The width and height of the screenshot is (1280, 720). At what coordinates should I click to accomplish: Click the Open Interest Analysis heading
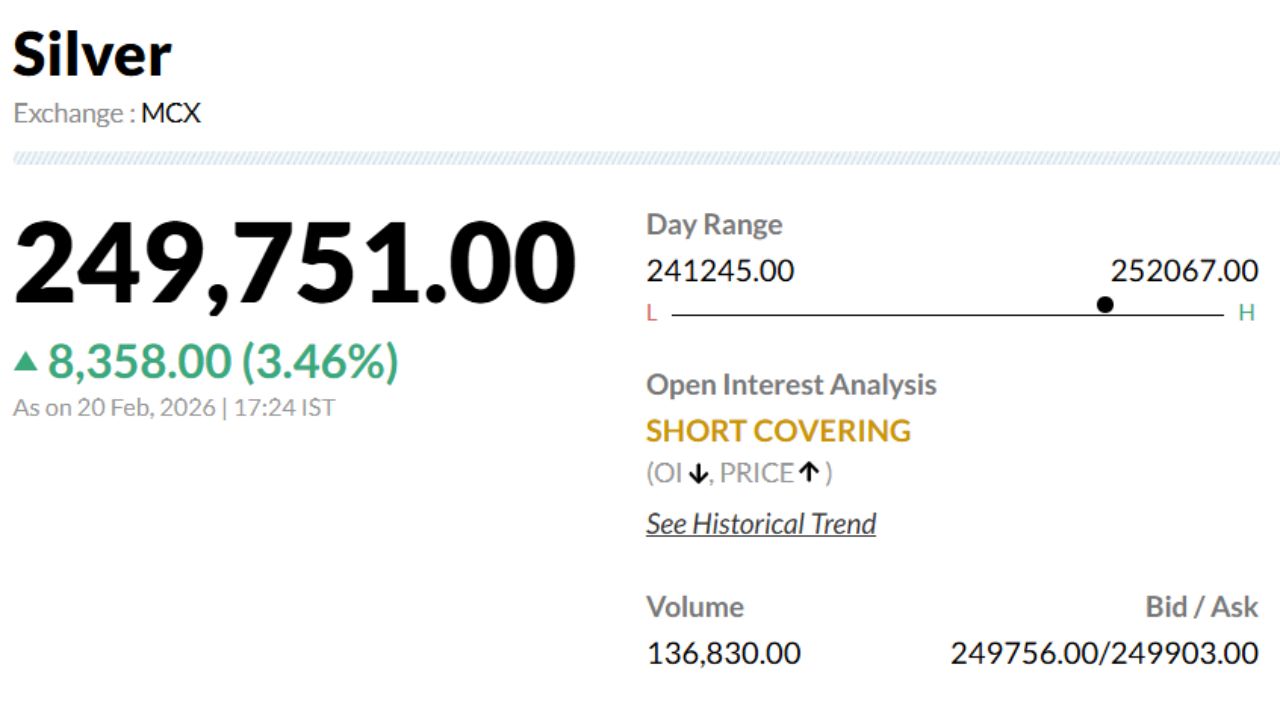791,385
